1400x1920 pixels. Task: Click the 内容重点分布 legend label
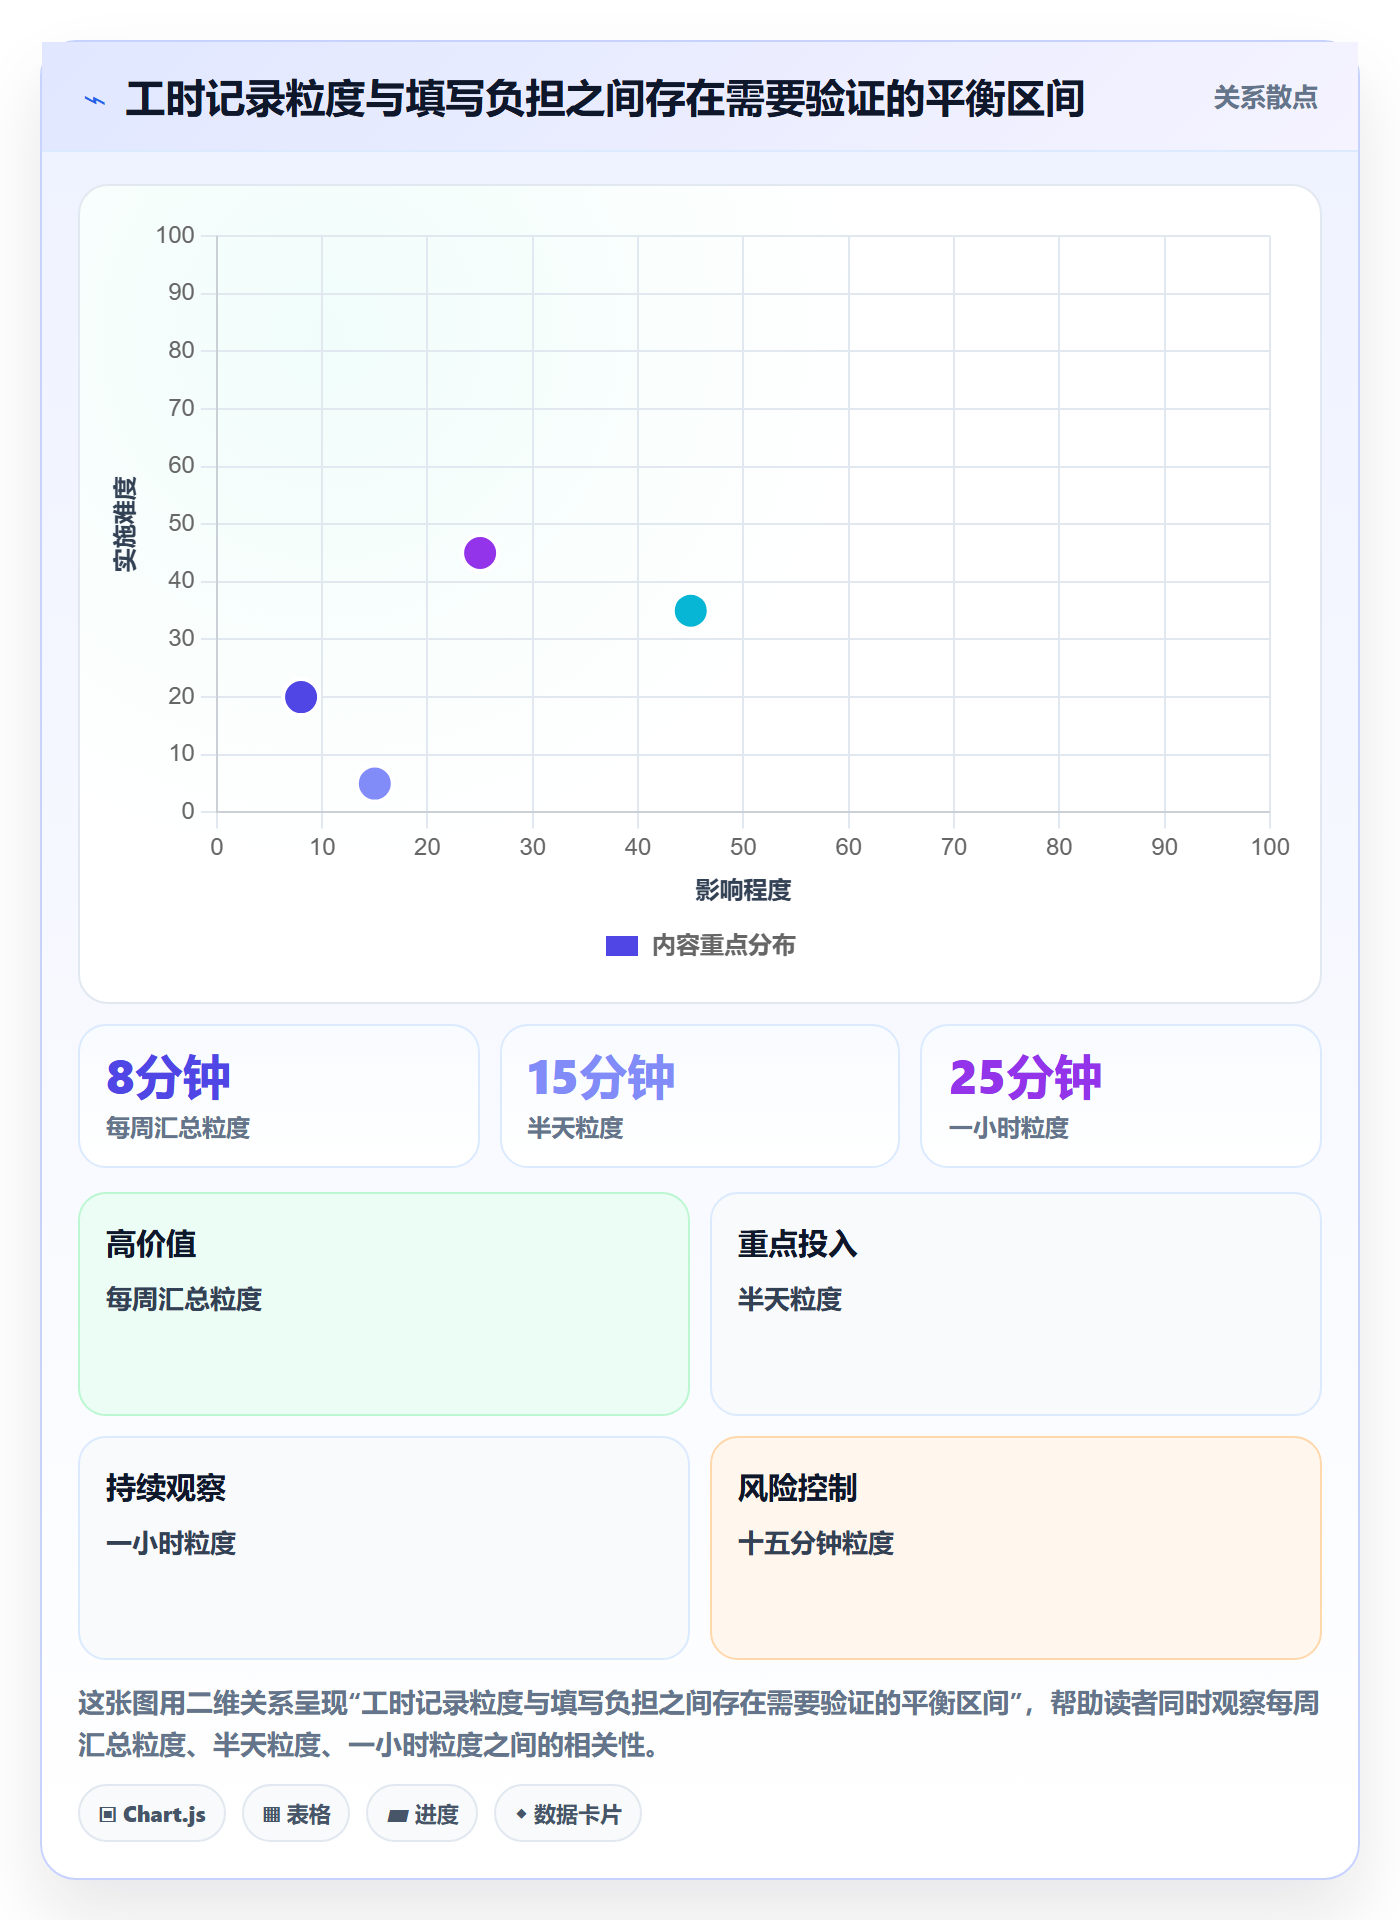723,946
